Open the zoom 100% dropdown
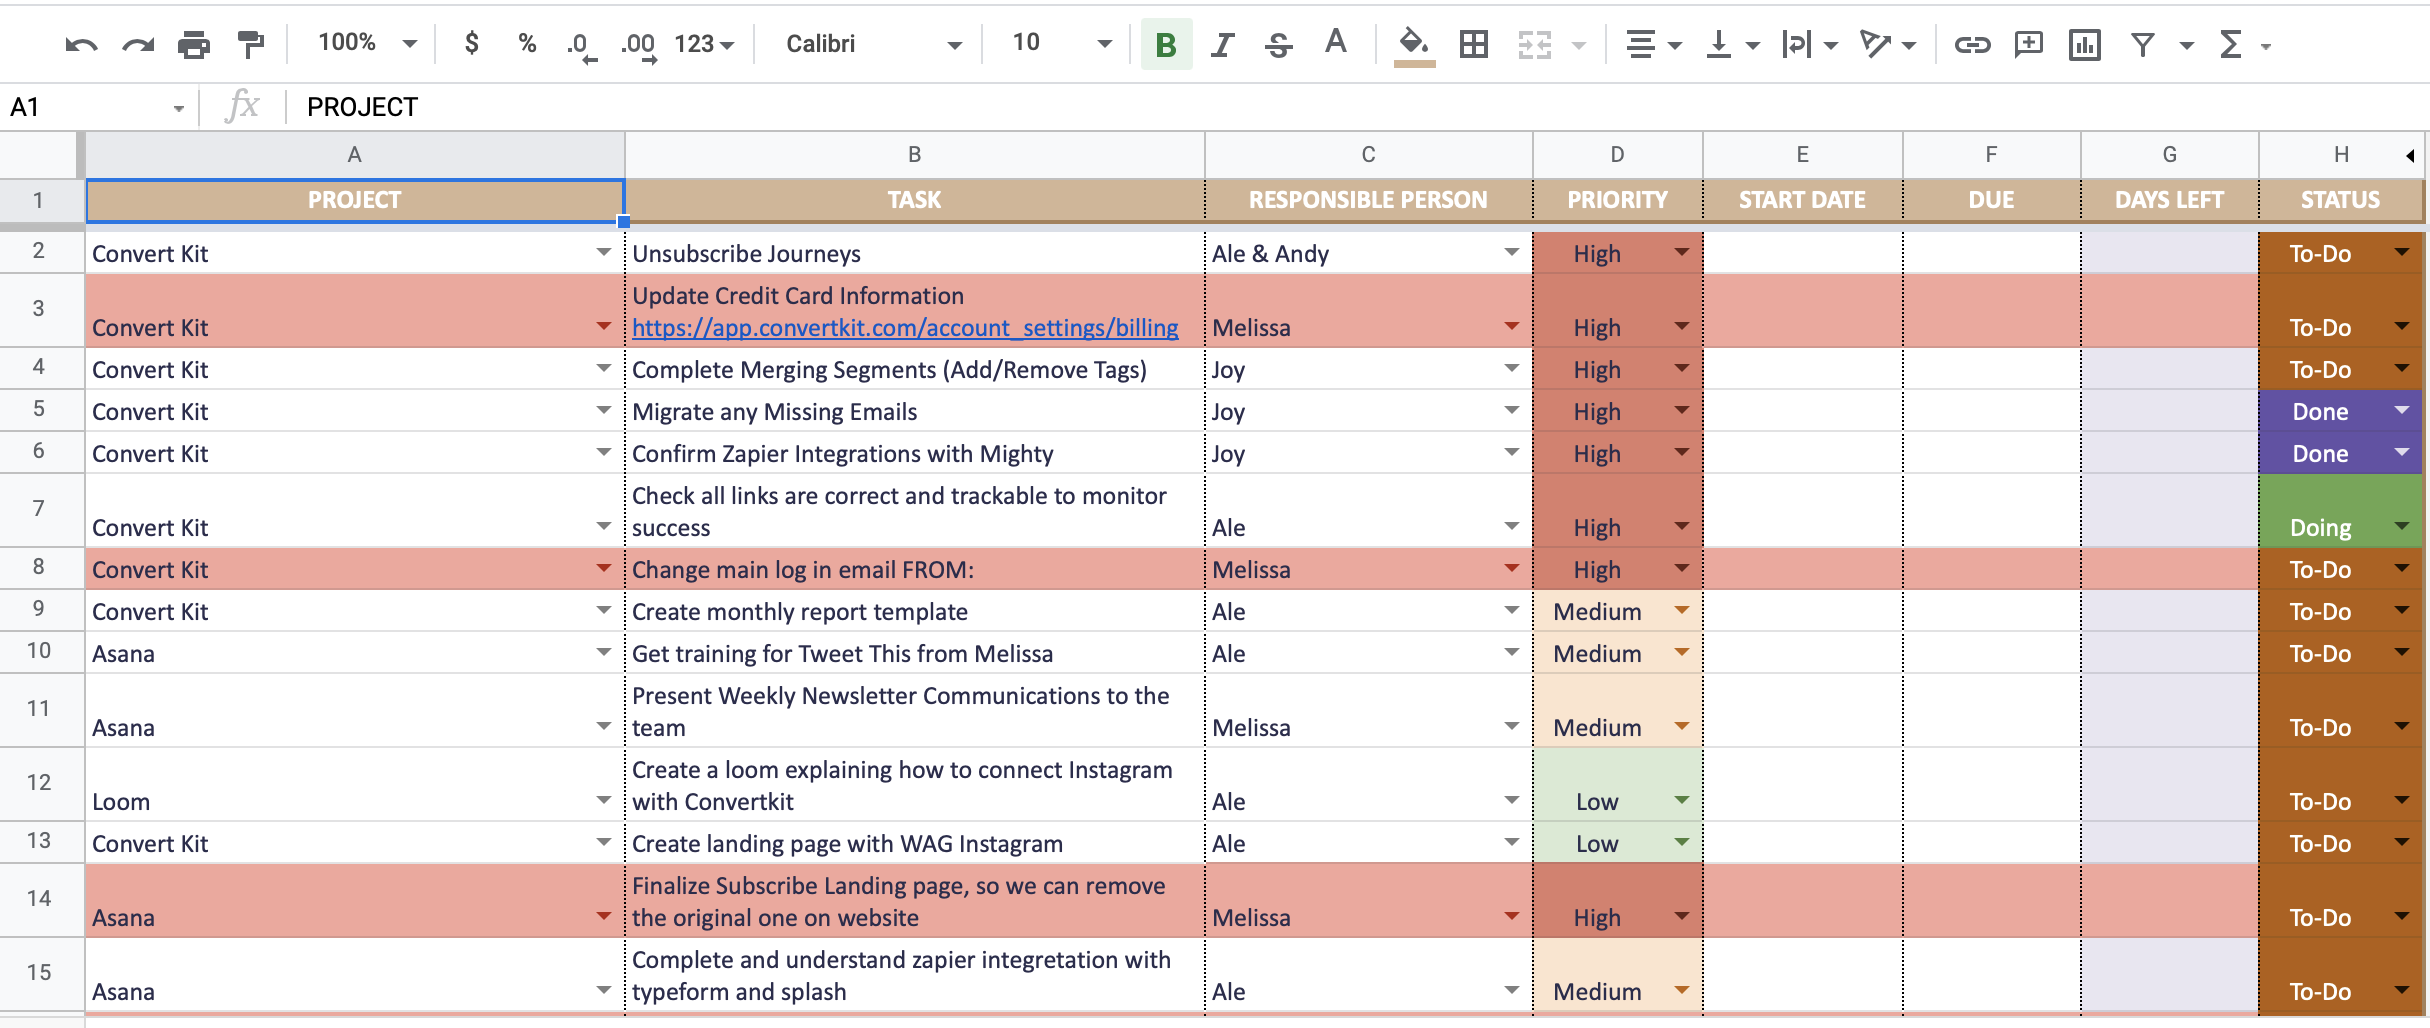The image size is (2430, 1028). 367,43
